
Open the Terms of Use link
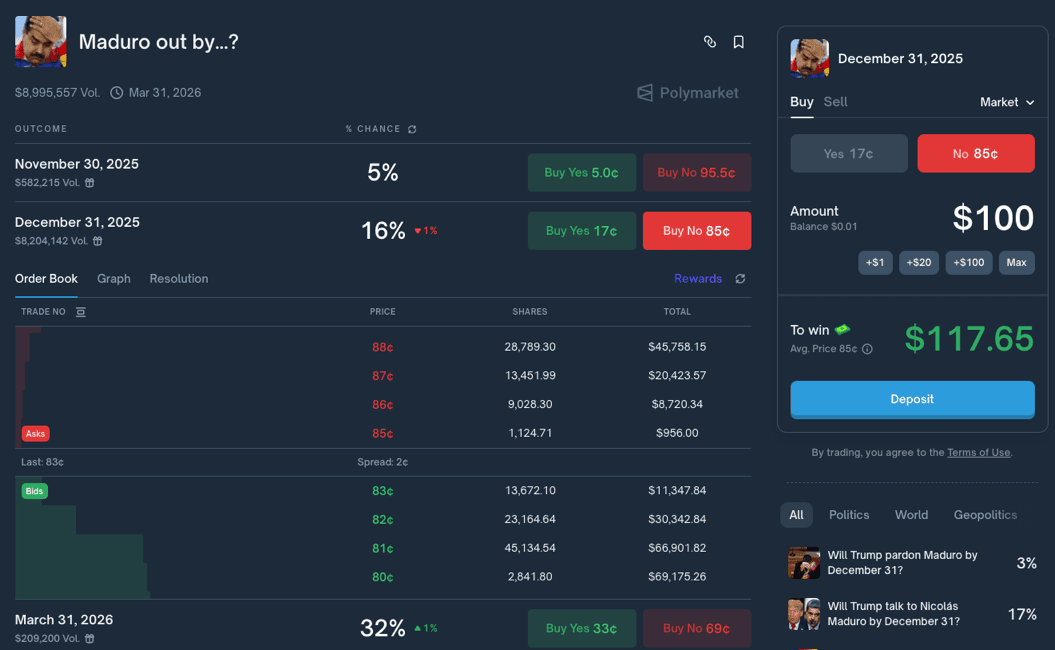pyautogui.click(x=978, y=453)
